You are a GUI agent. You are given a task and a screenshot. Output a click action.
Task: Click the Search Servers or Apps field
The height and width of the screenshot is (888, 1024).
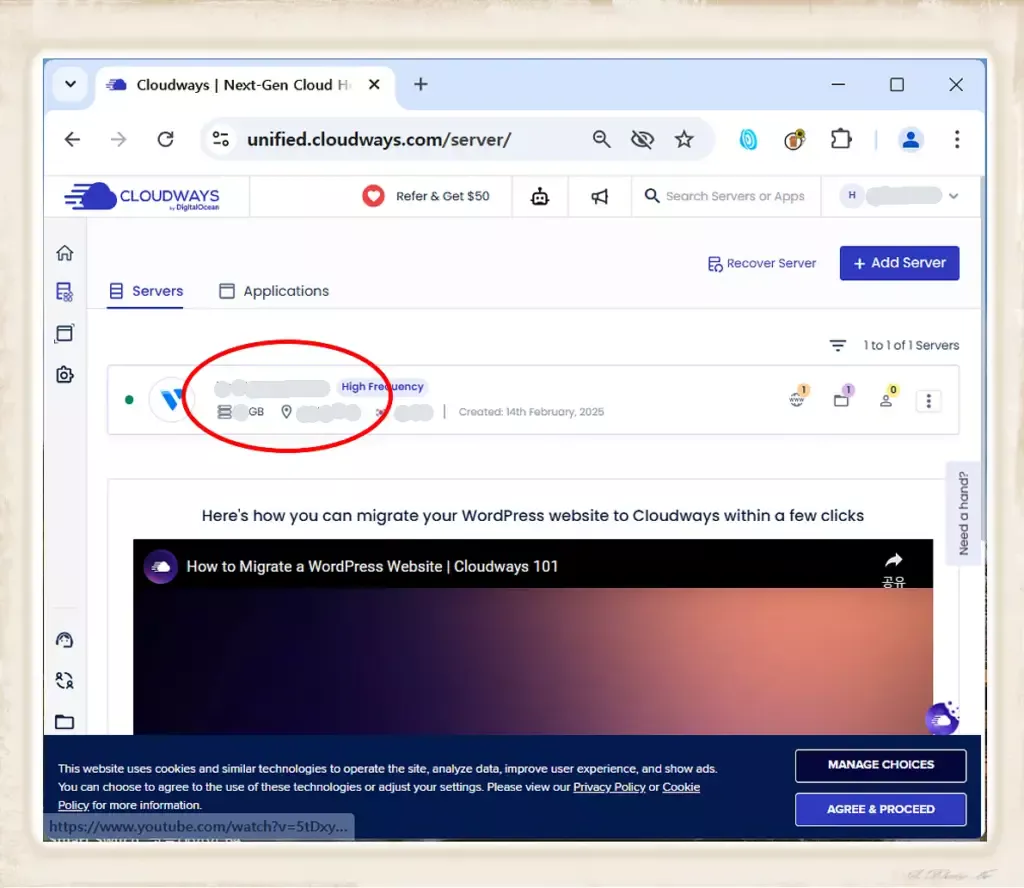(734, 197)
